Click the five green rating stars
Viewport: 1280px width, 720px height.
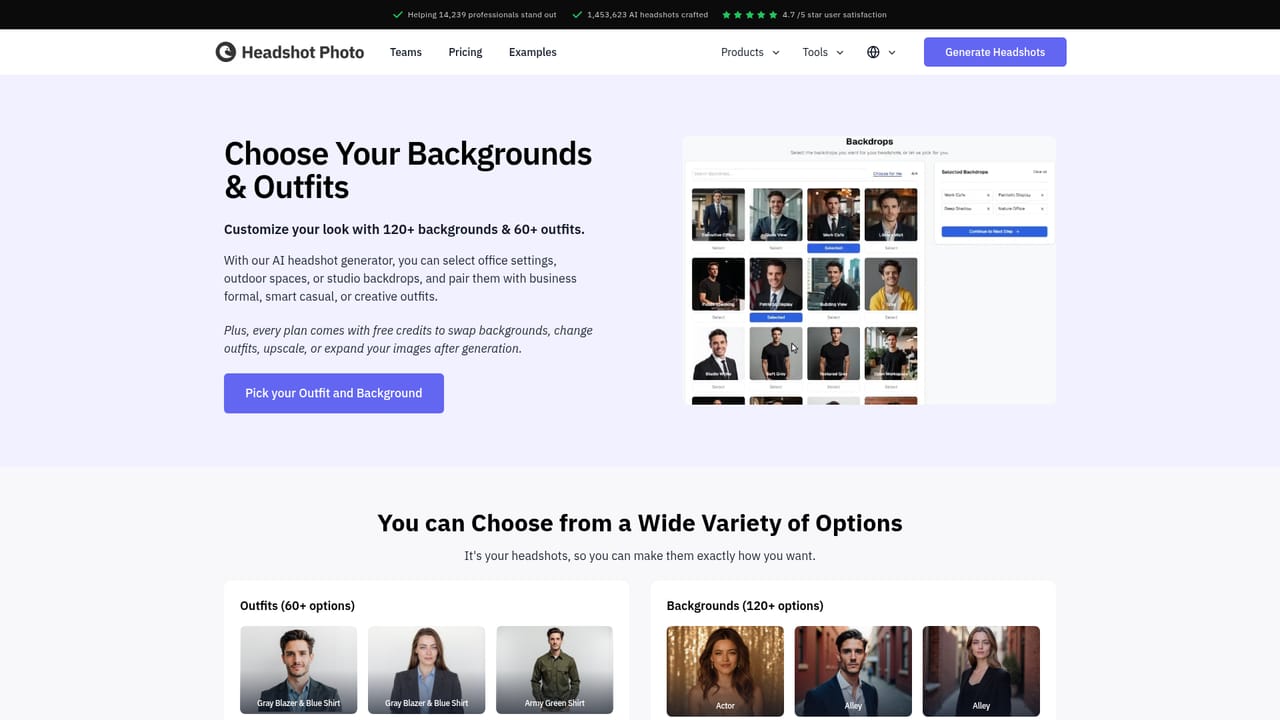tap(749, 15)
